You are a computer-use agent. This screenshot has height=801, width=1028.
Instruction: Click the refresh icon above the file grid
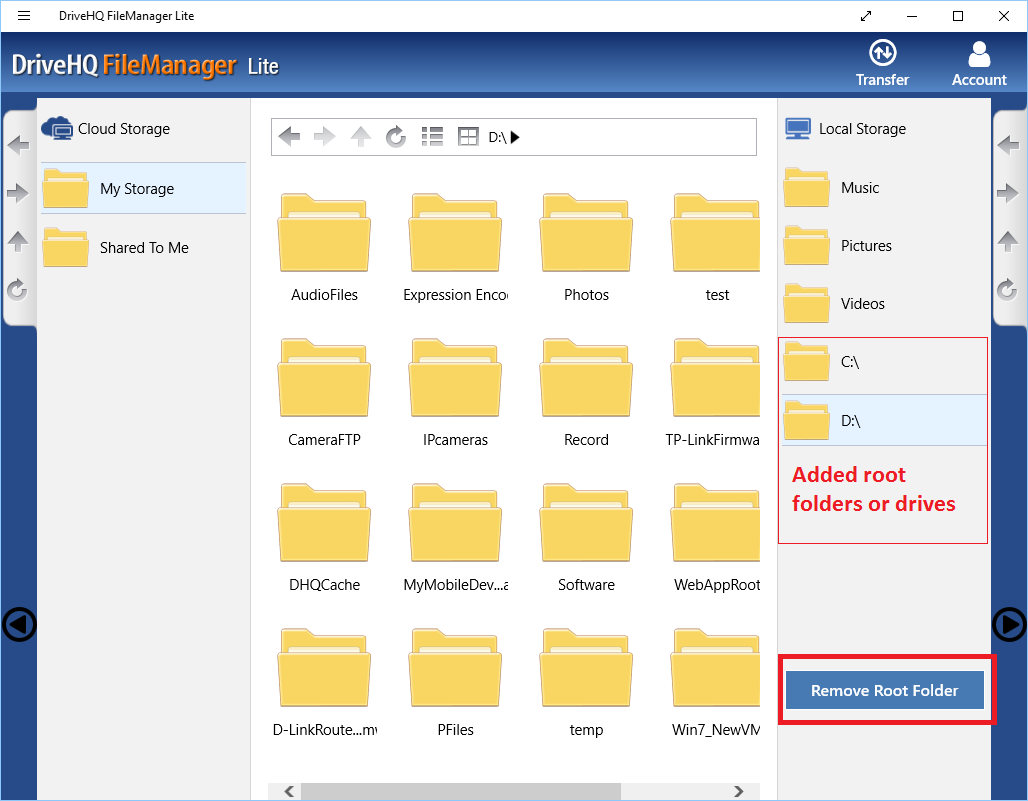pyautogui.click(x=396, y=137)
